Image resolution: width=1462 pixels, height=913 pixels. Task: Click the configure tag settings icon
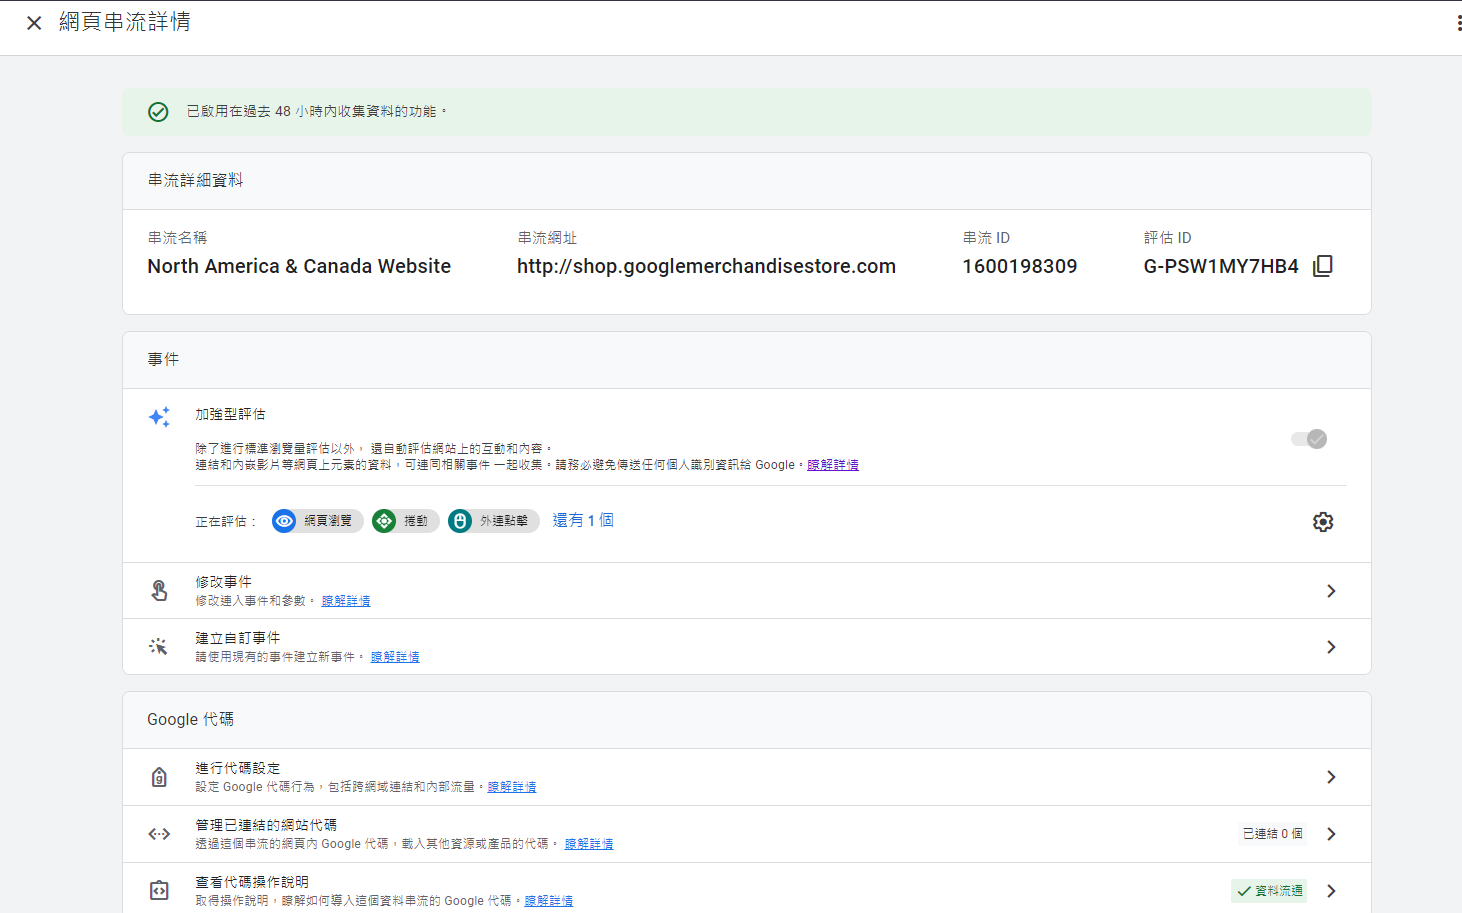pyautogui.click(x=159, y=777)
